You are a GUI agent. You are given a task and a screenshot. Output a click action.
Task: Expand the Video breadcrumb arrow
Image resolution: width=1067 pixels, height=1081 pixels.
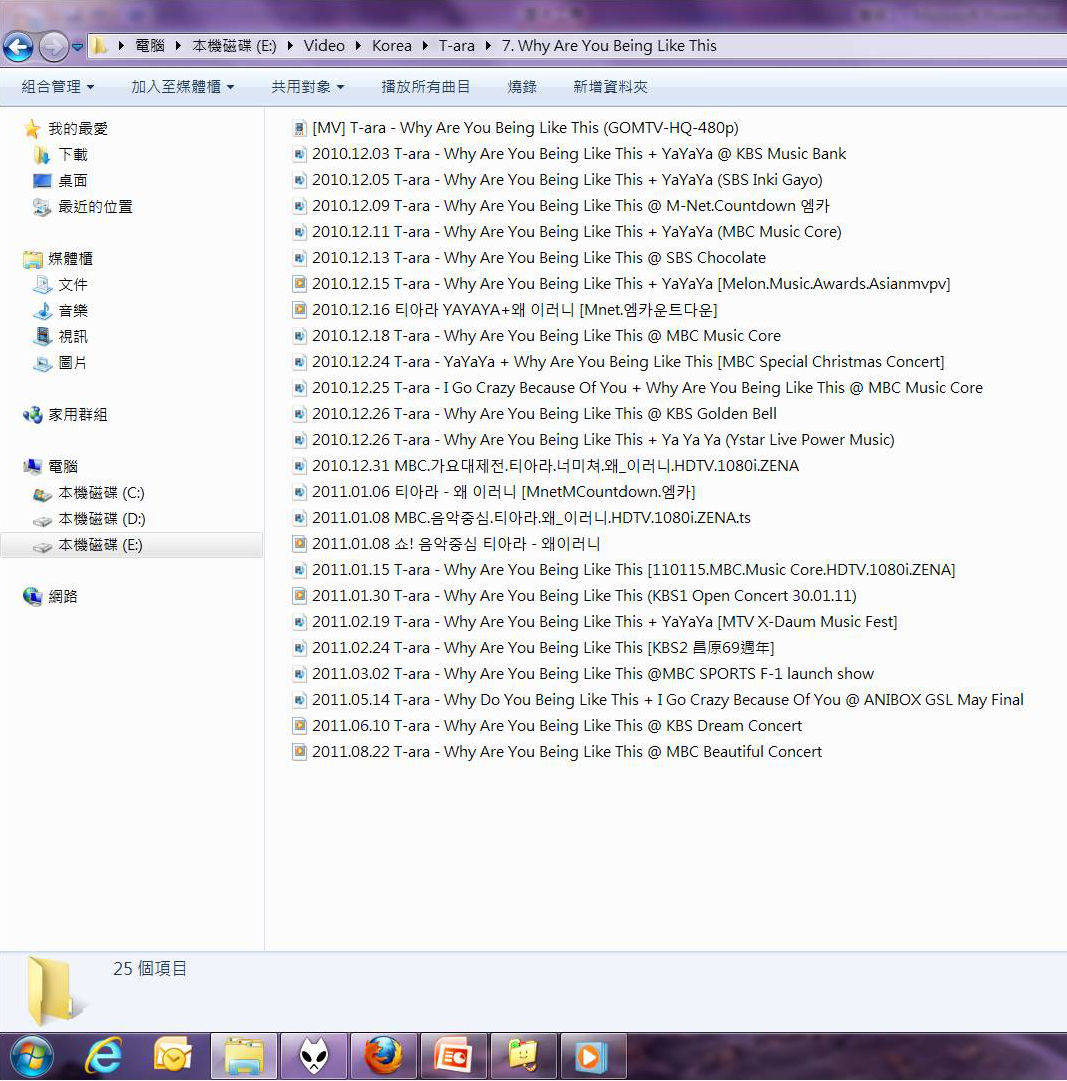point(358,46)
